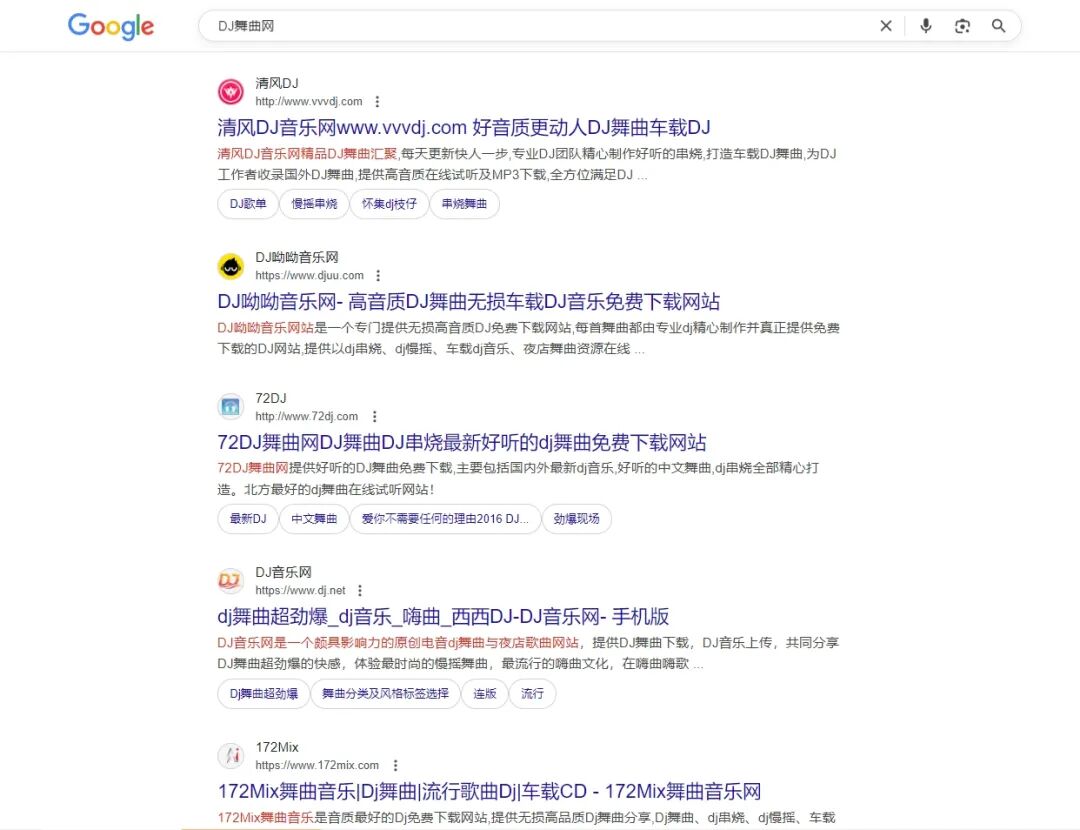The image size is (1080, 830).
Task: Select the DJ歌单 sitelink chip
Action: click(248, 204)
